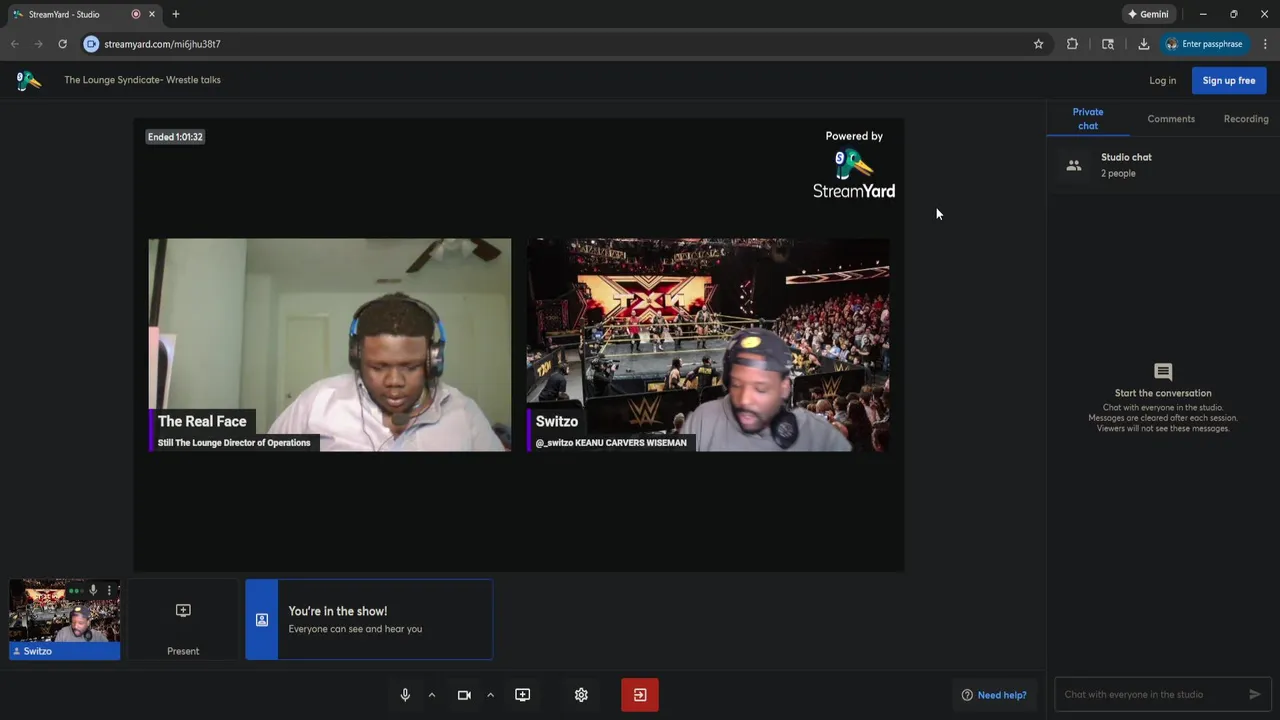Switch to the Comments tab
This screenshot has height=720, width=1280.
point(1171,119)
